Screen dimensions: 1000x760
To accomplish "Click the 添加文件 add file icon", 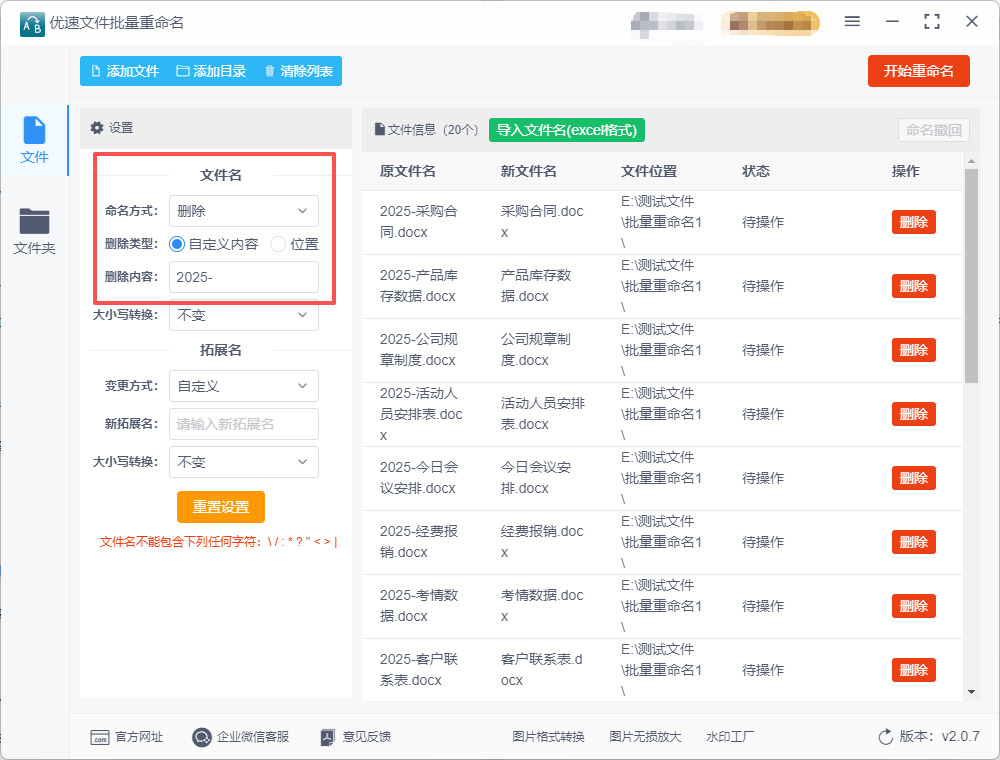I will point(96,71).
